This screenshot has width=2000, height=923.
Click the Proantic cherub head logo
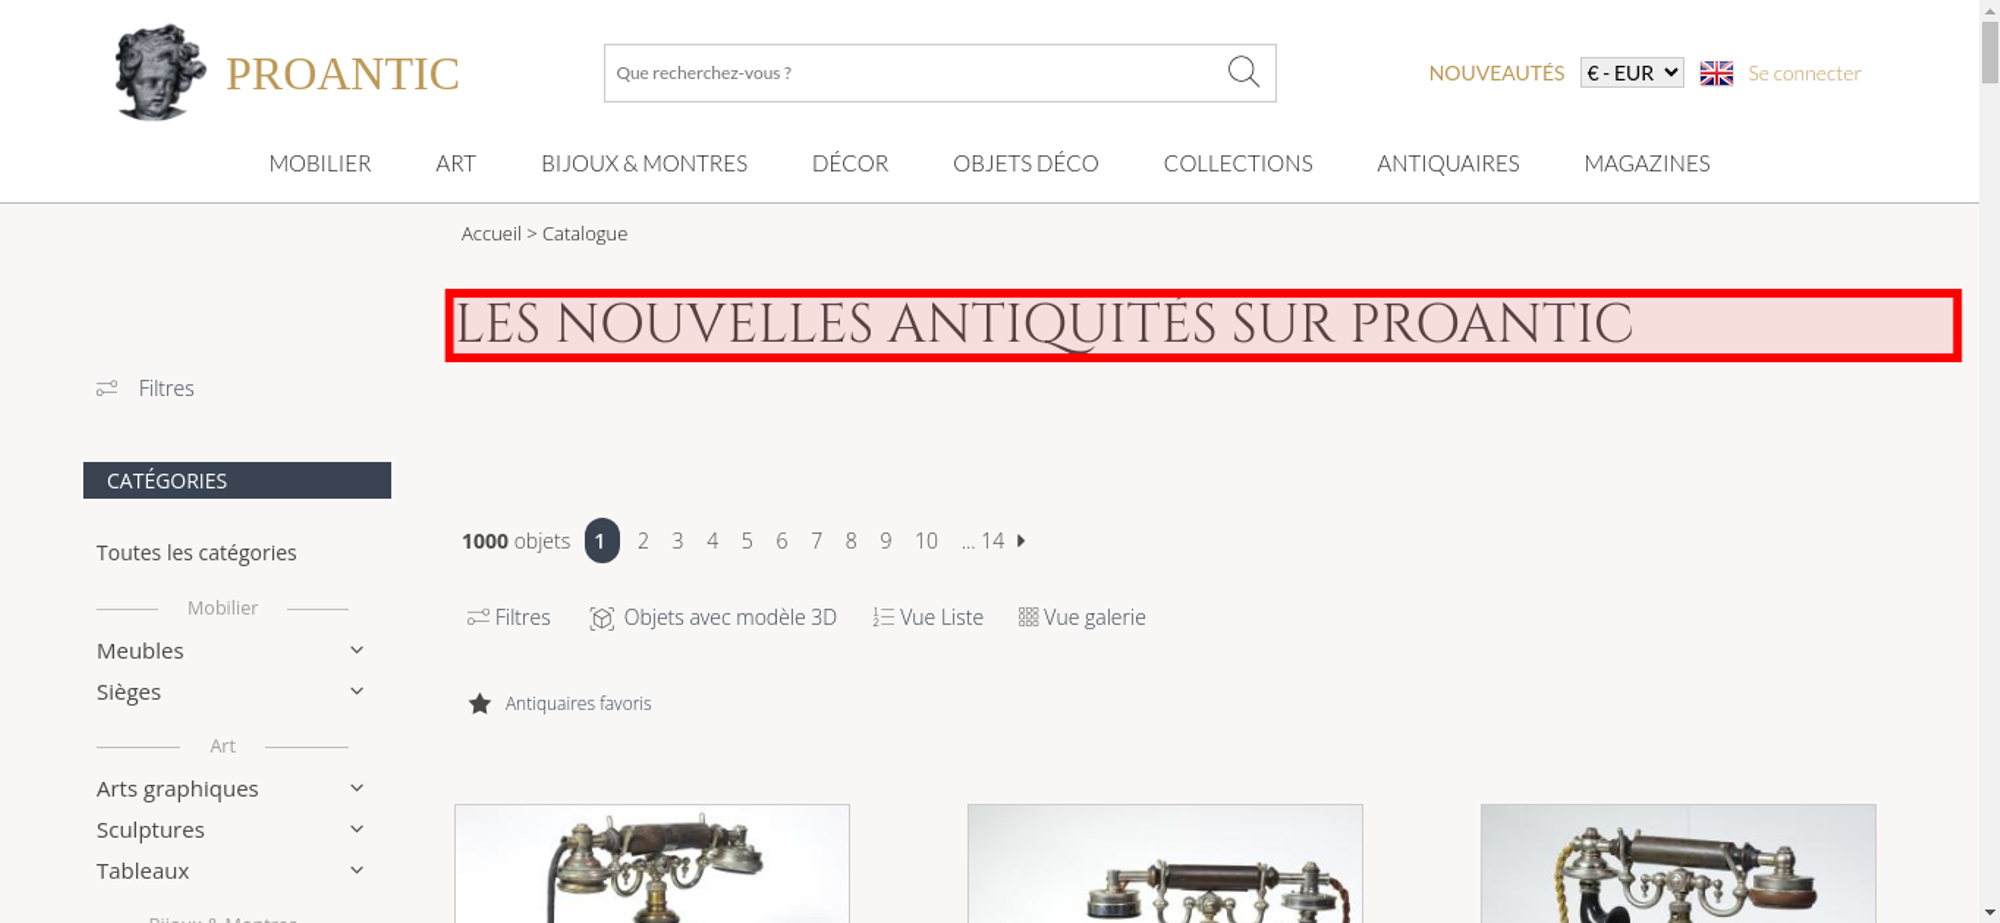[160, 72]
